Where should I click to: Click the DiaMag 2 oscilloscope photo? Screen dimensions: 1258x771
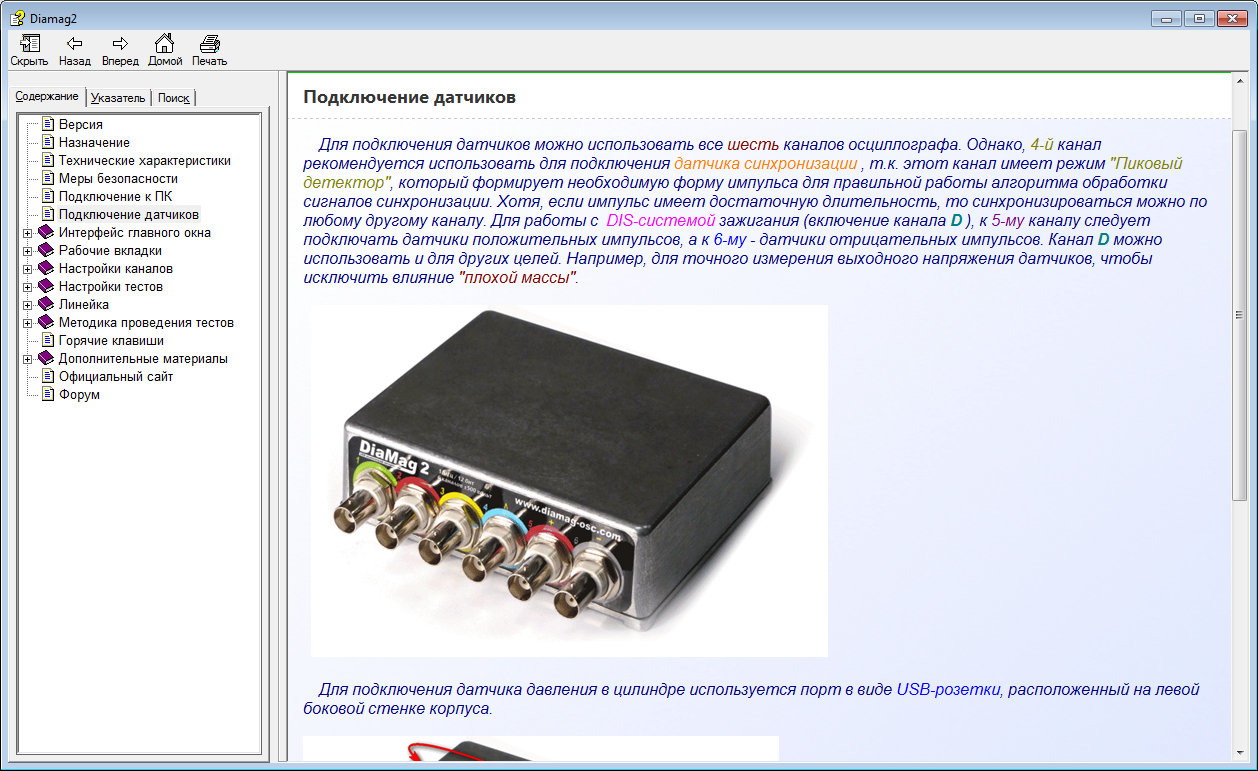(569, 481)
